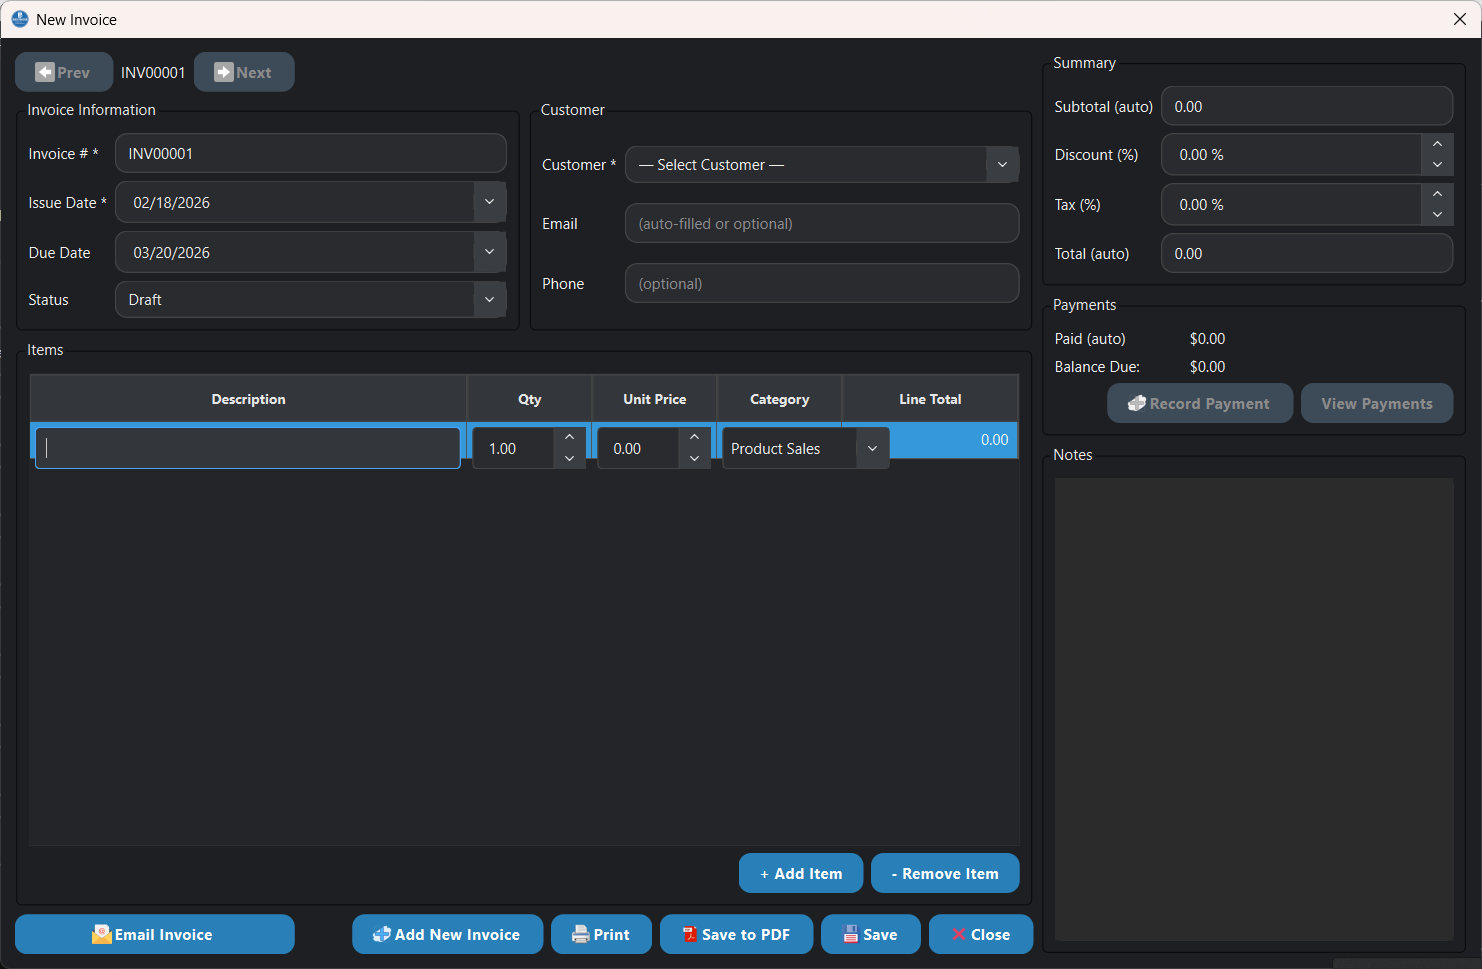Decrease the Qty value with the down arrow

pos(569,460)
